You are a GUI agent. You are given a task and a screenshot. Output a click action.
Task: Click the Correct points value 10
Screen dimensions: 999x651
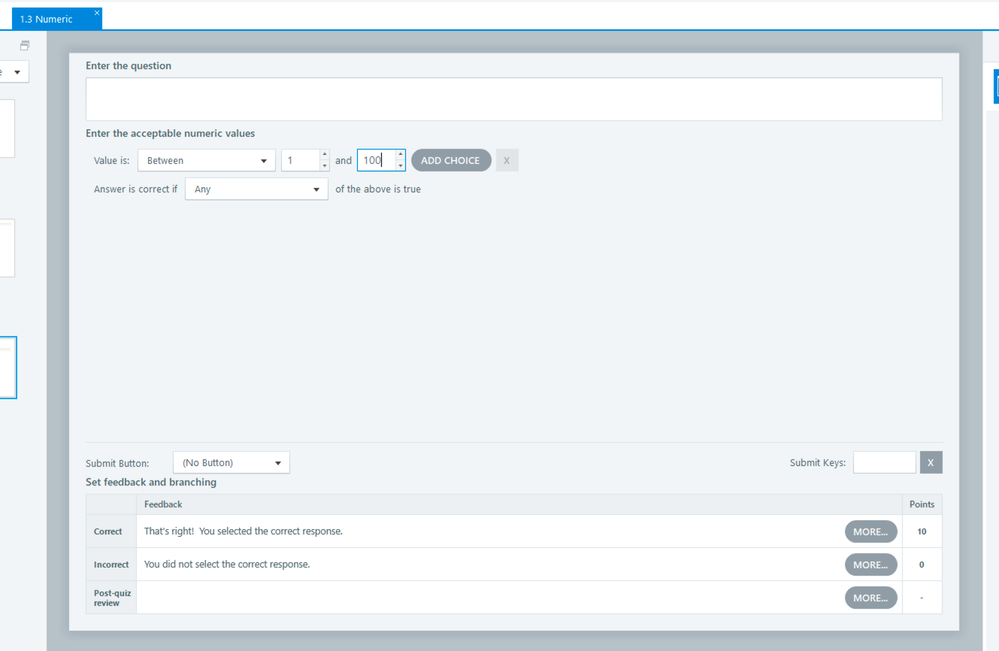(922, 531)
